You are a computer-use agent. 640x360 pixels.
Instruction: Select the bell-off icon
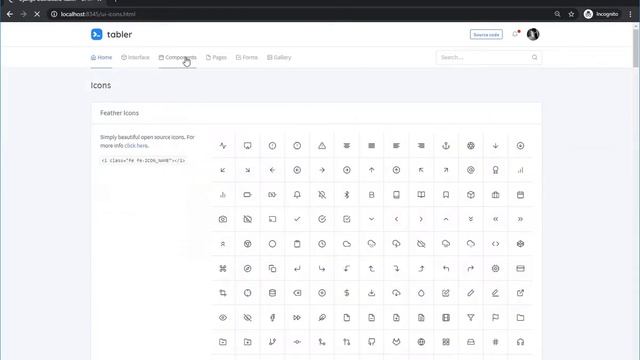pyautogui.click(x=322, y=195)
